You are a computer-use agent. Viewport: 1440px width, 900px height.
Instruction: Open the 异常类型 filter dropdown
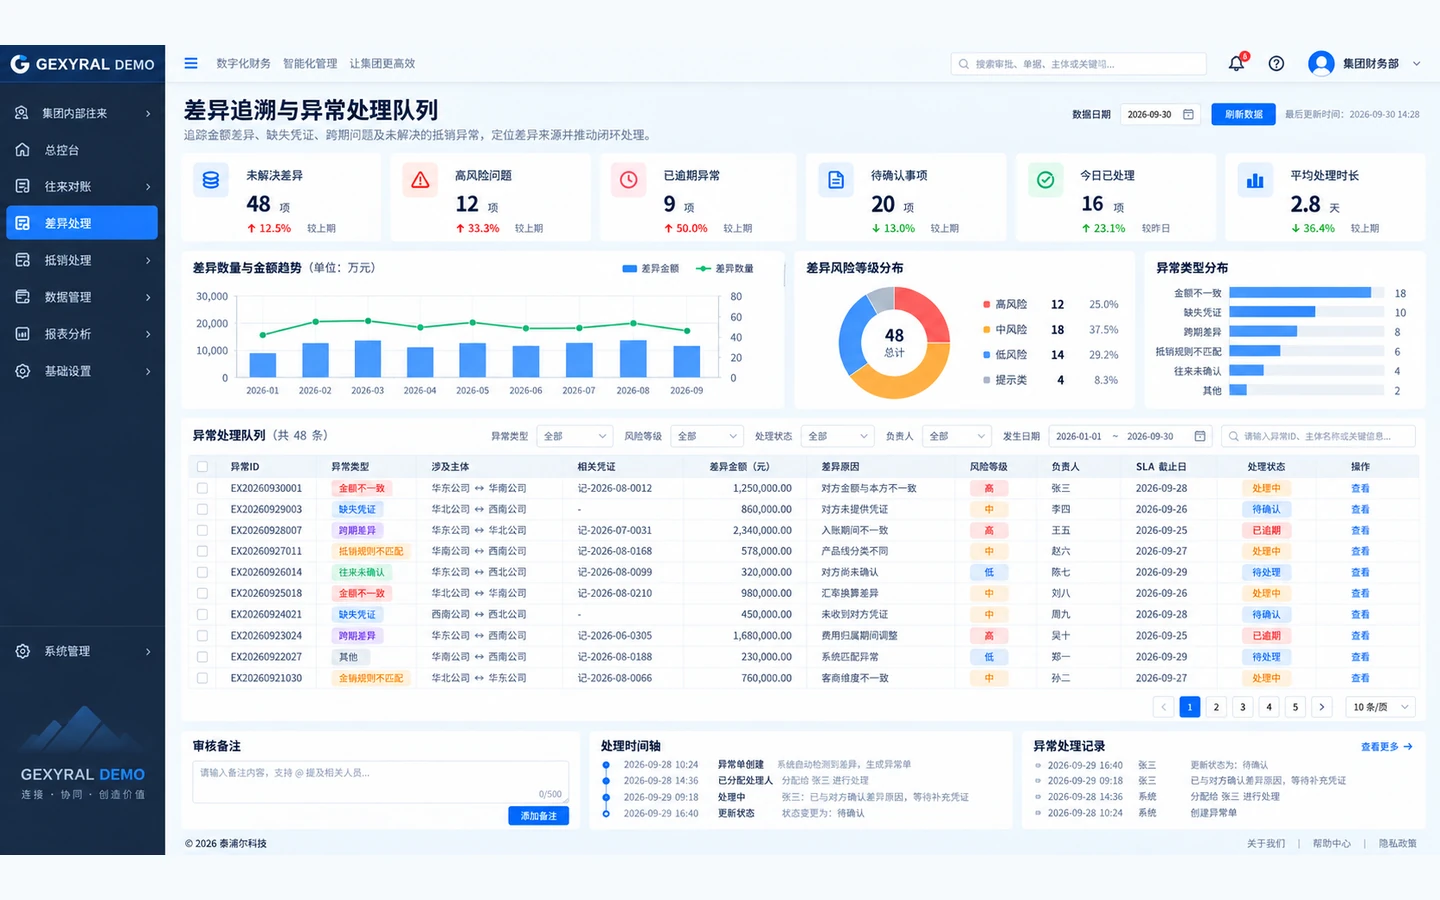pyautogui.click(x=575, y=436)
